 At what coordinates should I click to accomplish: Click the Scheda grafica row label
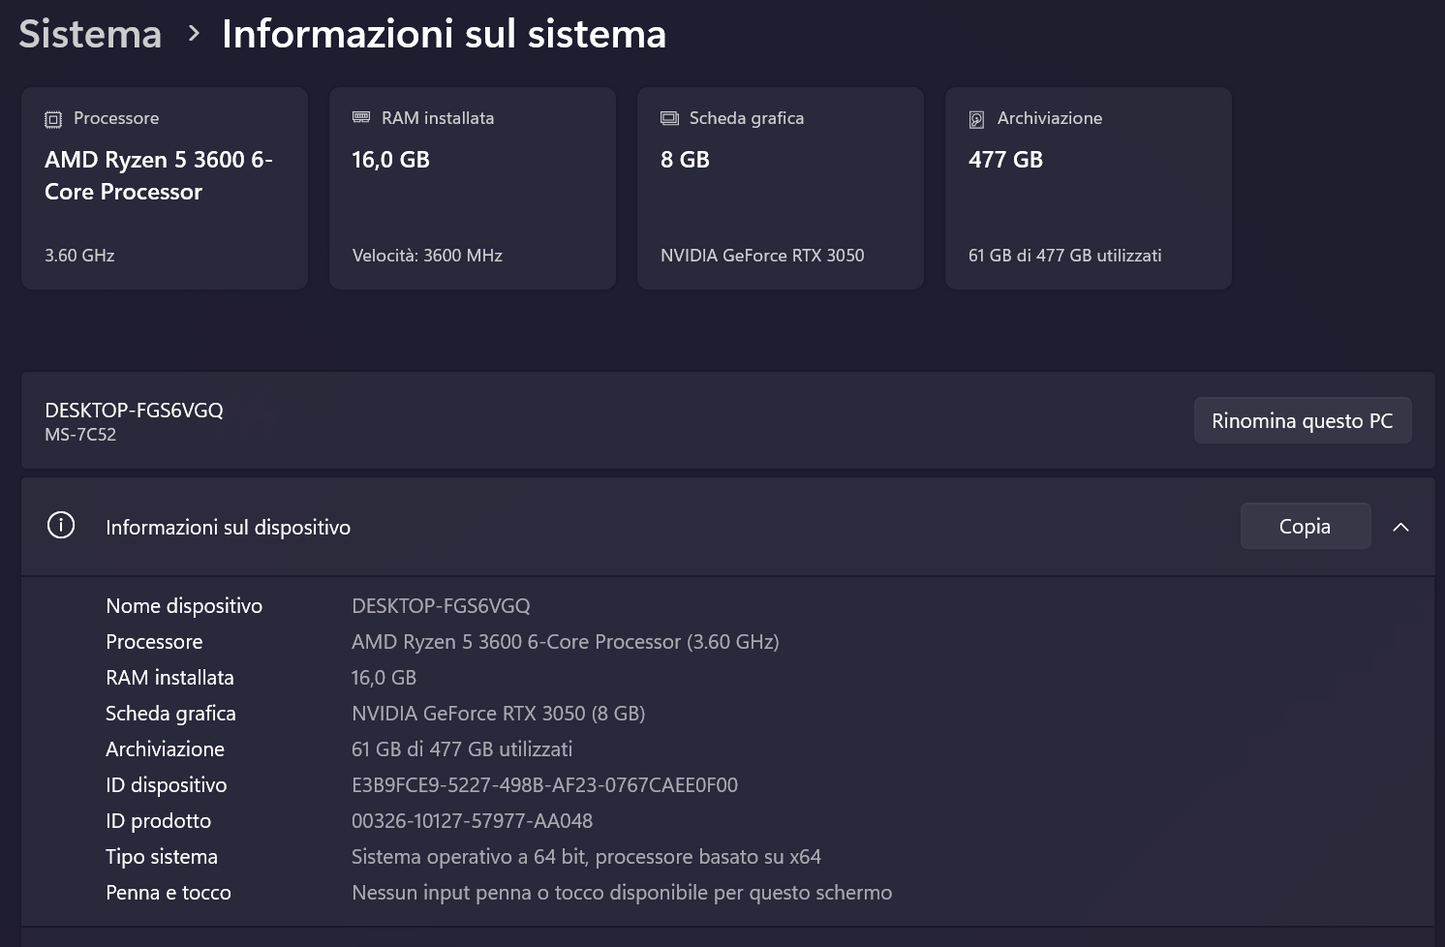tap(171, 714)
